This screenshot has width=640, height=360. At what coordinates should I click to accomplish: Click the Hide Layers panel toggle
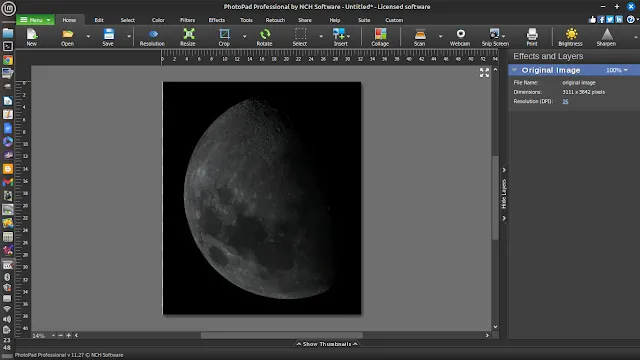[x=504, y=194]
